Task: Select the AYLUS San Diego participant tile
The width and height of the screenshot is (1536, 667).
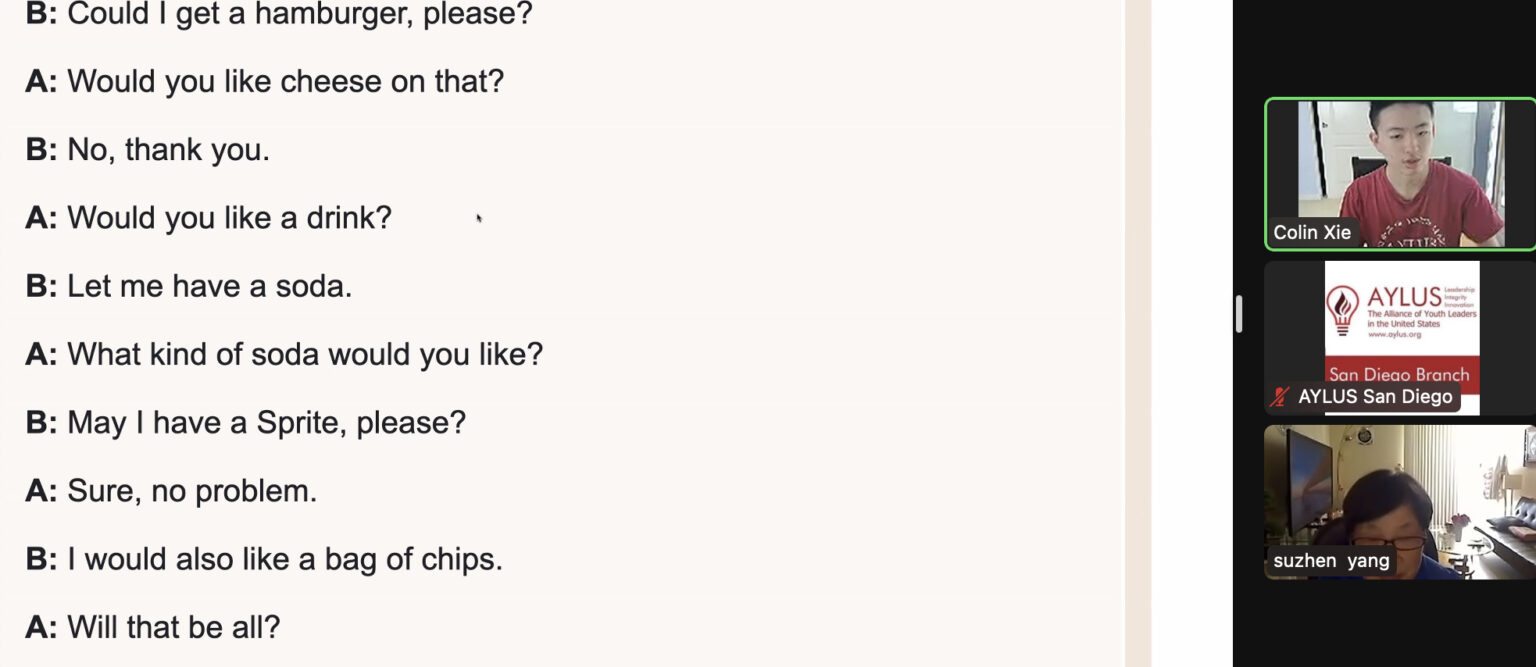Action: pyautogui.click(x=1400, y=338)
